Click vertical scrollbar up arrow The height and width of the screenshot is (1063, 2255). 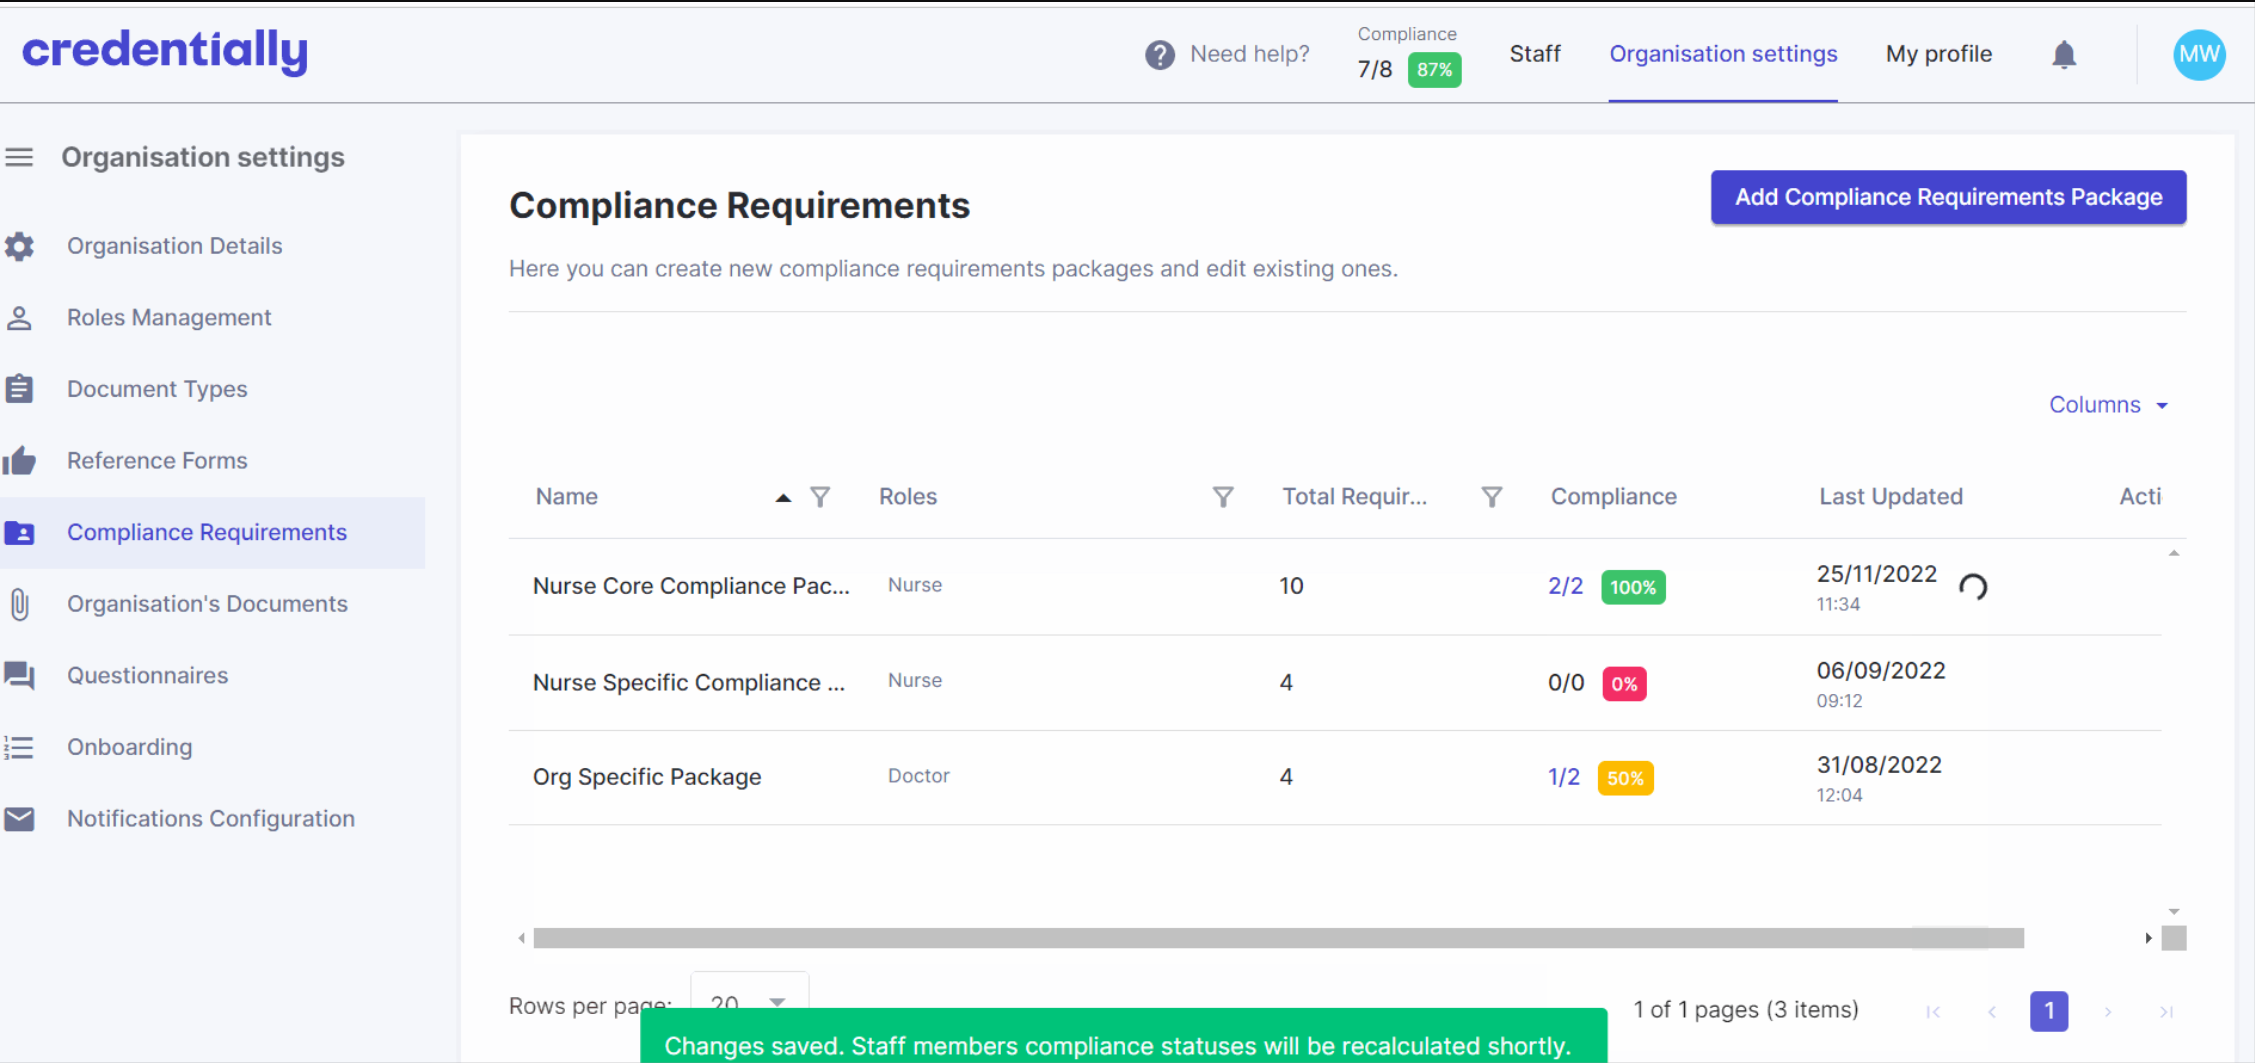coord(2174,553)
